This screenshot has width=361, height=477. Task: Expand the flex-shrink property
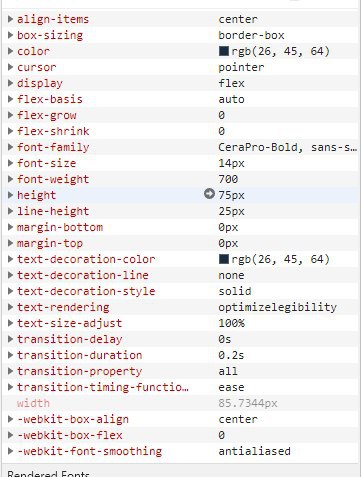pyautogui.click(x=10, y=131)
